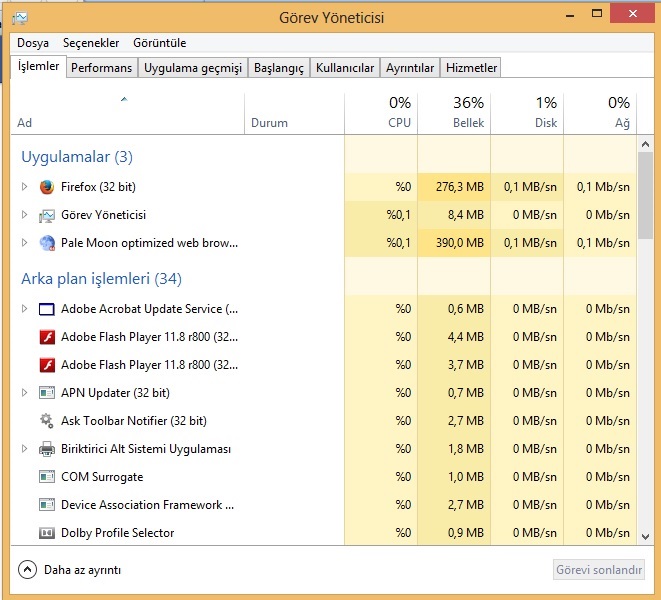This screenshot has height=600, width=661.
Task: Select the Arka plan işlemleri (34) heading
Action: click(102, 279)
